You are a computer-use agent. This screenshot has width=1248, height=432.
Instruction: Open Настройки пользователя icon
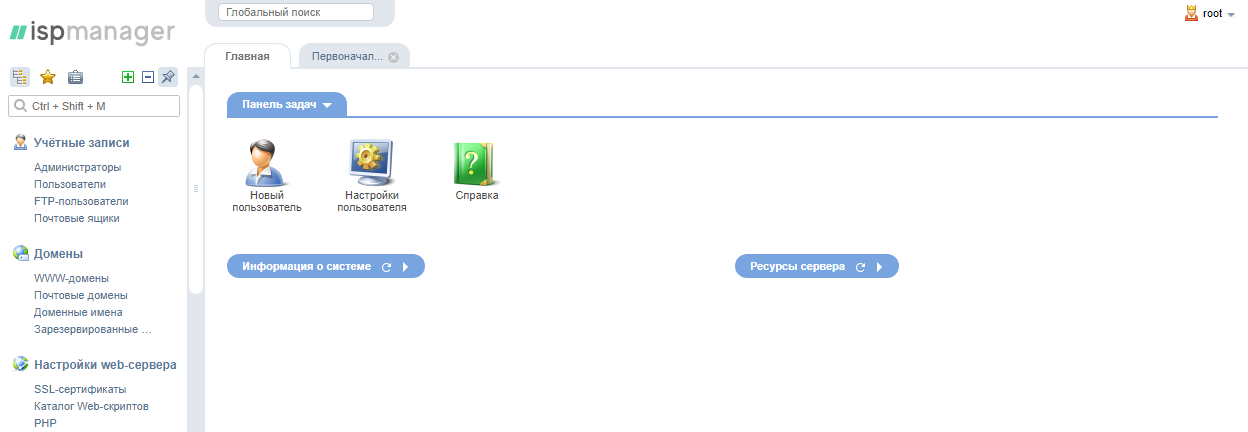[x=372, y=176]
